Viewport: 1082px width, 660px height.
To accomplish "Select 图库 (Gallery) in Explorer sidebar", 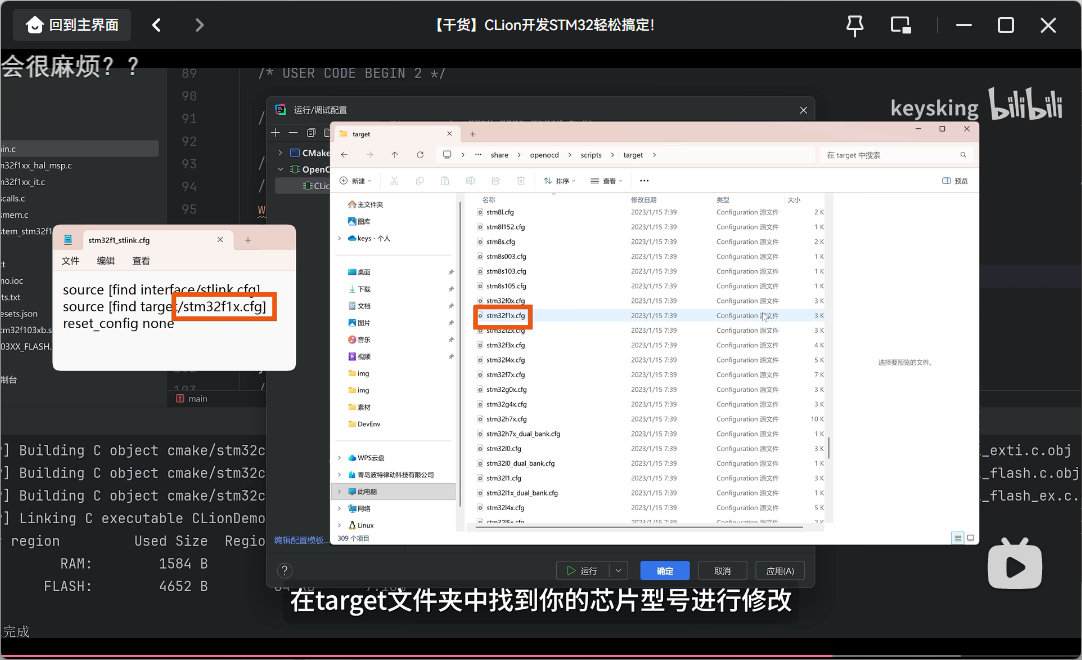I will 360,221.
